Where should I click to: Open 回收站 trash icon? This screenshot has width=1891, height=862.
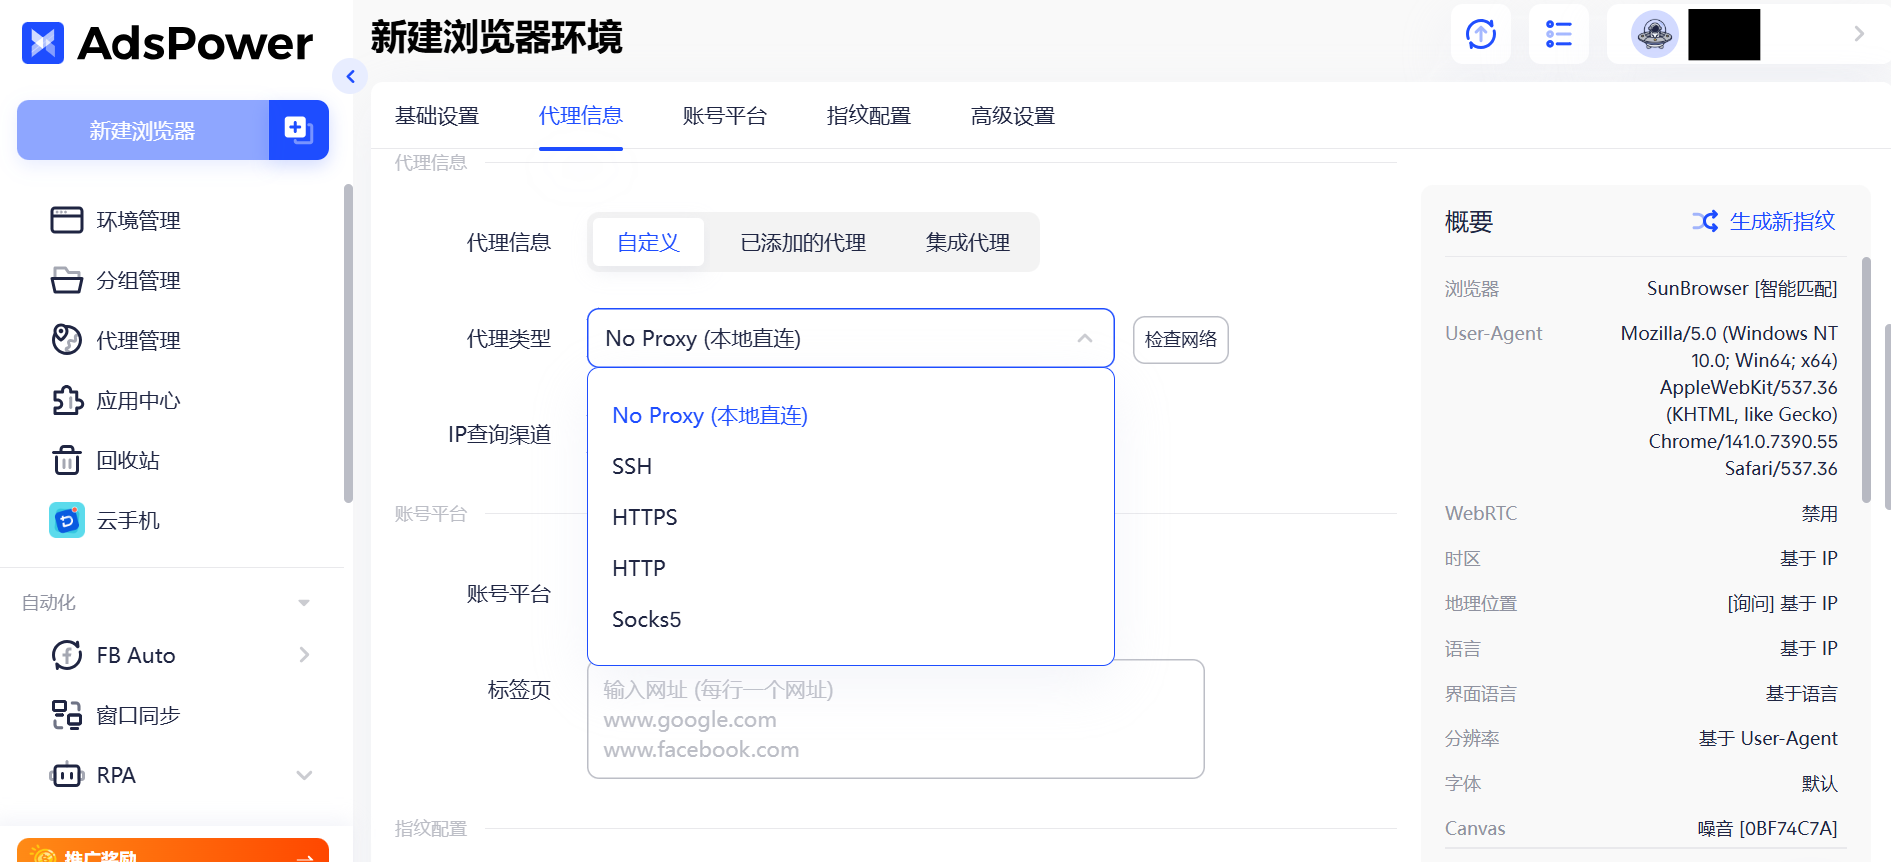pos(67,460)
